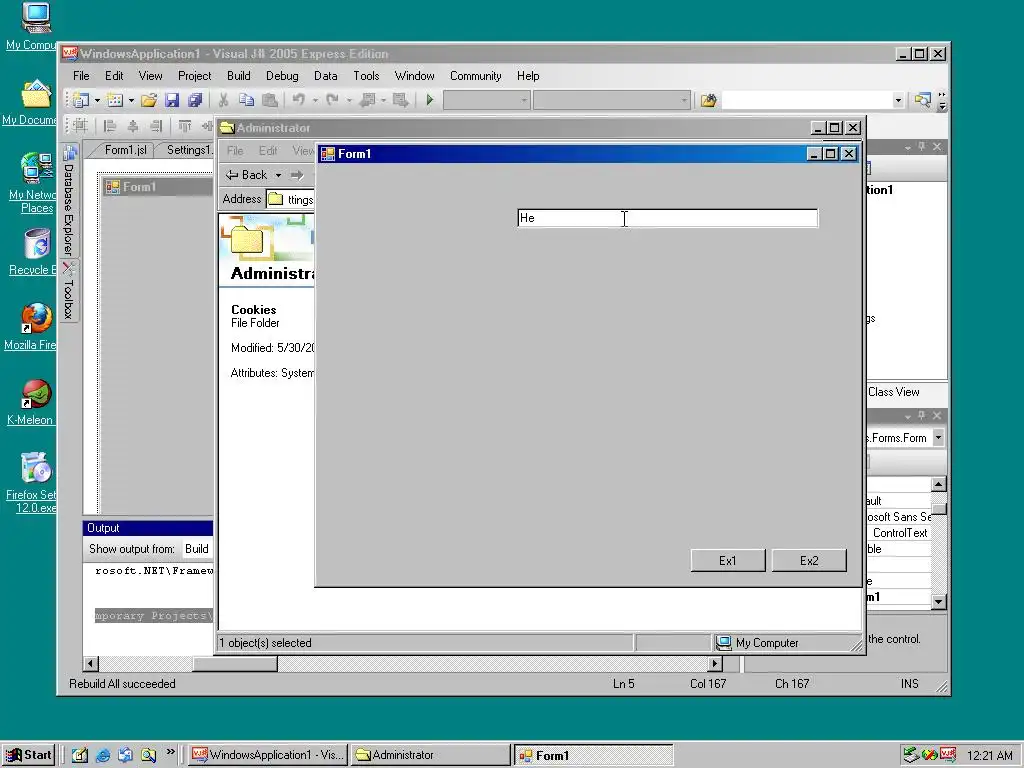The width and height of the screenshot is (1024, 768).
Task: Click the Properties grid scroll-down arrow
Action: pos(938,601)
